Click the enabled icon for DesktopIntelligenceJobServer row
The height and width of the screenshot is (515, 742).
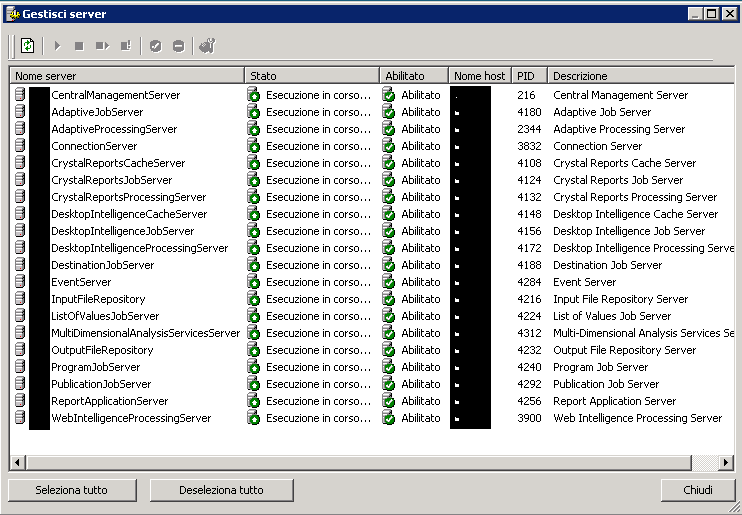tap(389, 231)
